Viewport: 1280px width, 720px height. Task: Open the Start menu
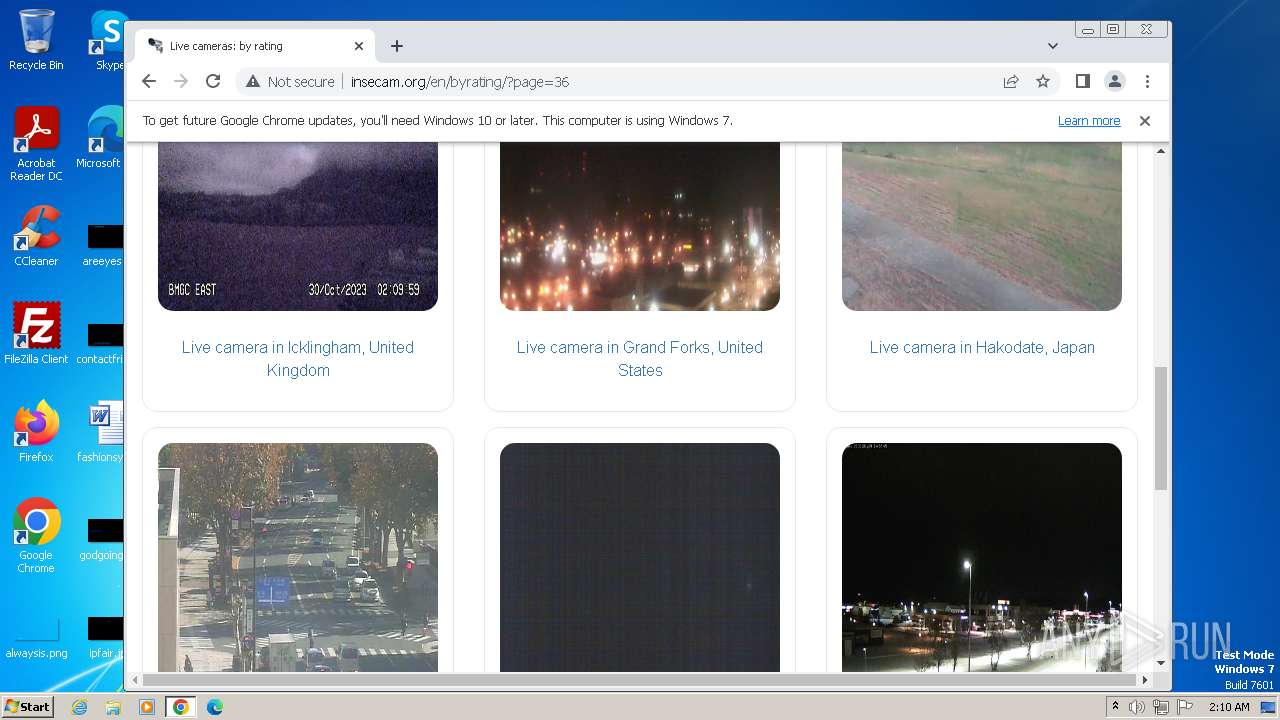[27, 707]
